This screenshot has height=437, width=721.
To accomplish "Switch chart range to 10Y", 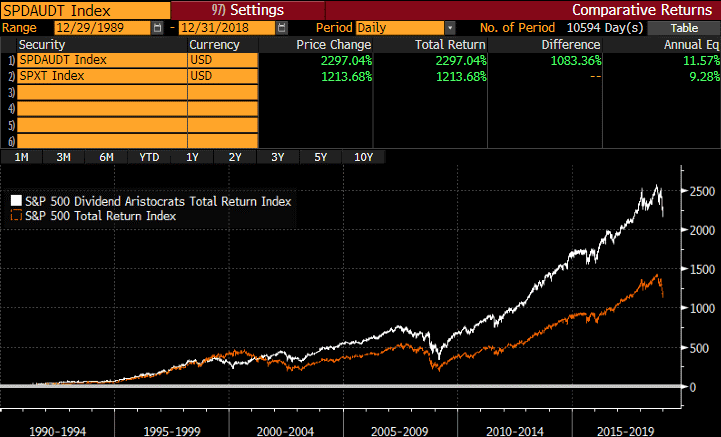I will click(363, 157).
